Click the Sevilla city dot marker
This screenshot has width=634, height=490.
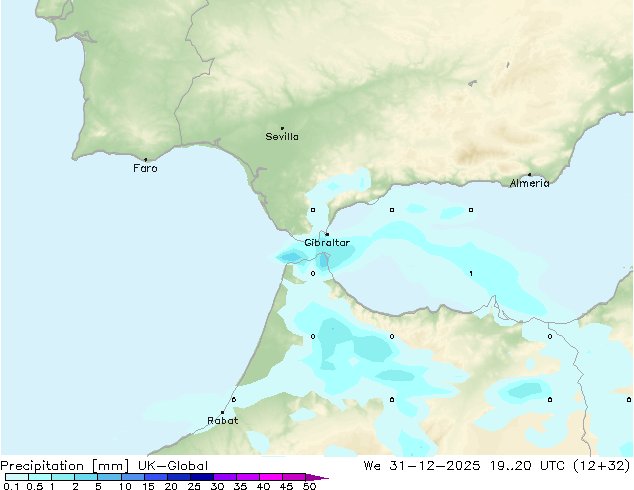[282, 128]
